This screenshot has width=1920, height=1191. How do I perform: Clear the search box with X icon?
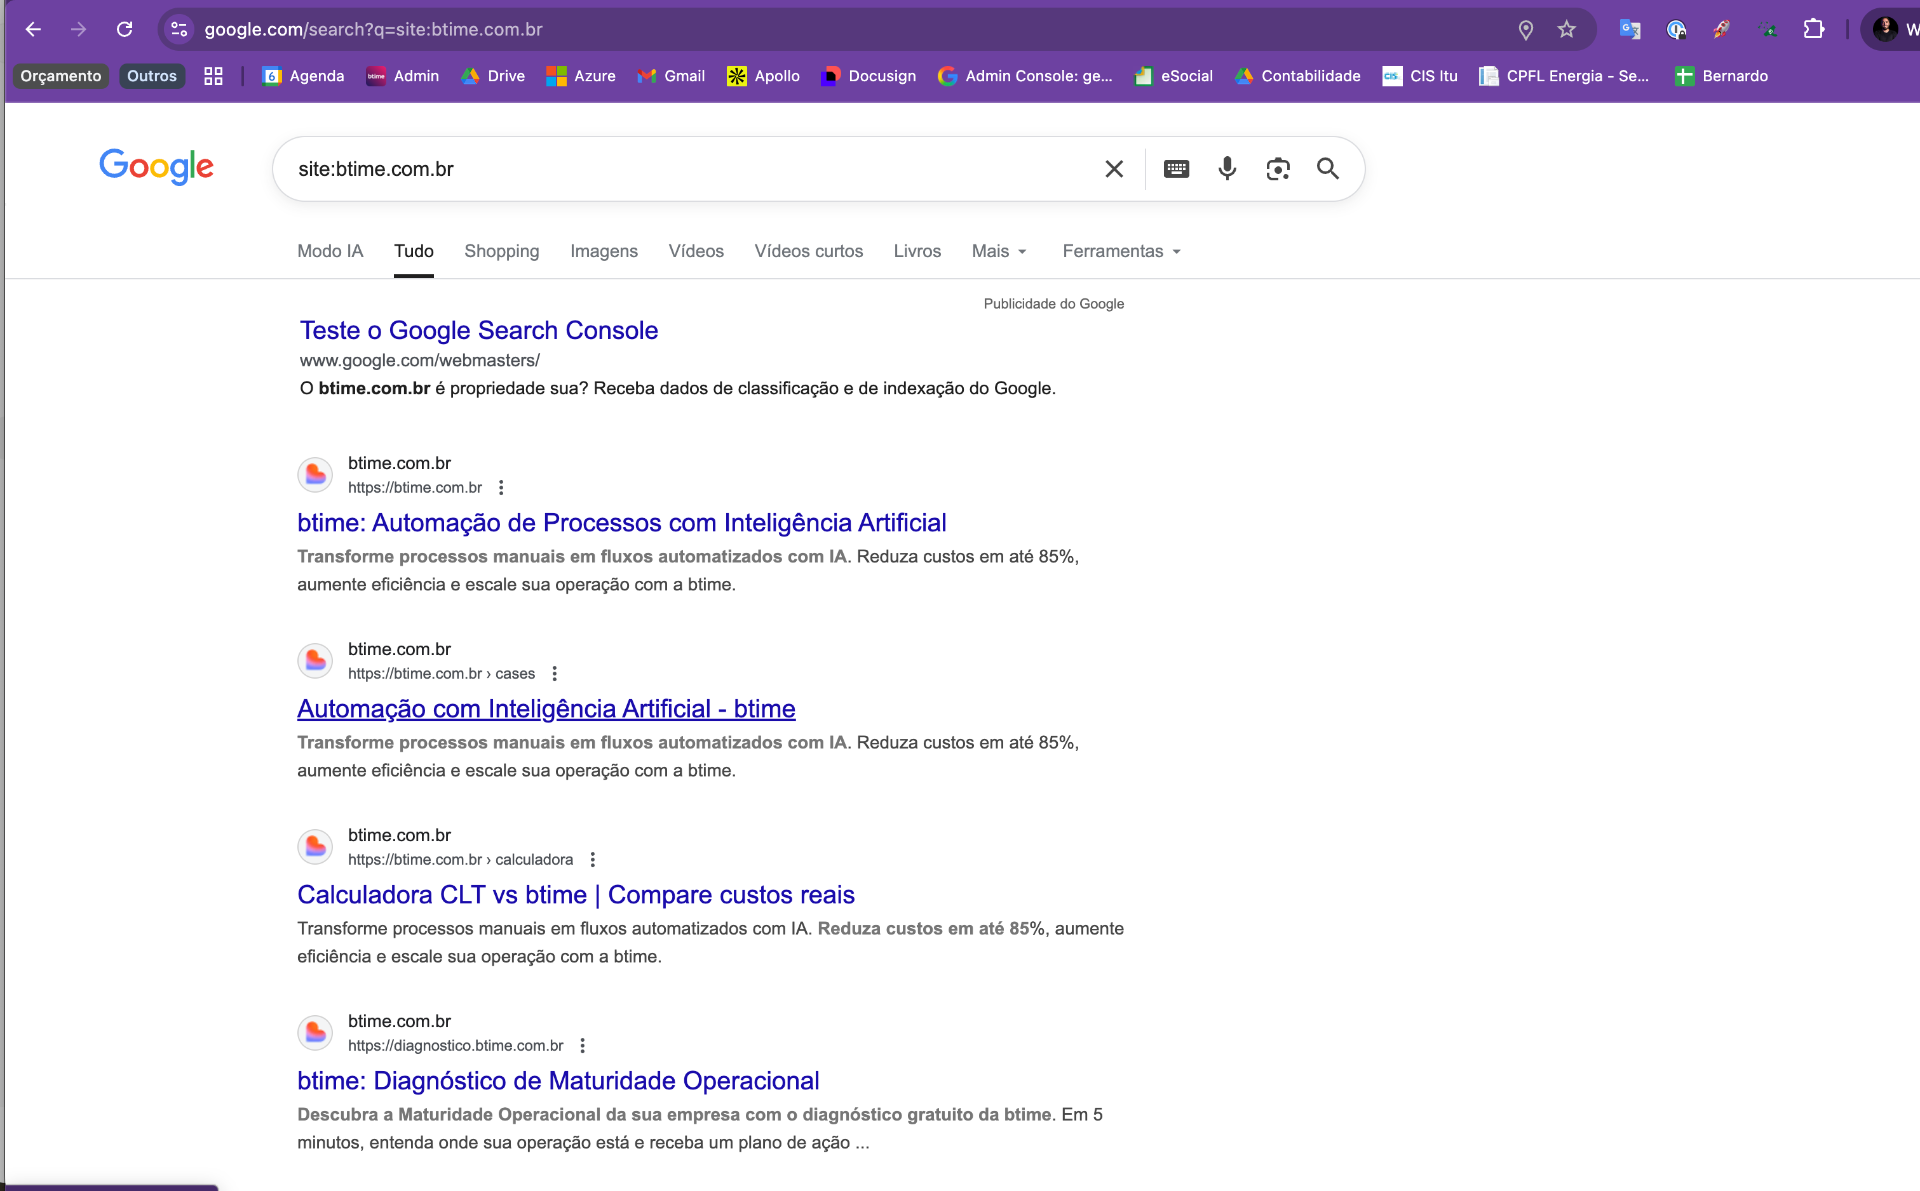[1114, 169]
